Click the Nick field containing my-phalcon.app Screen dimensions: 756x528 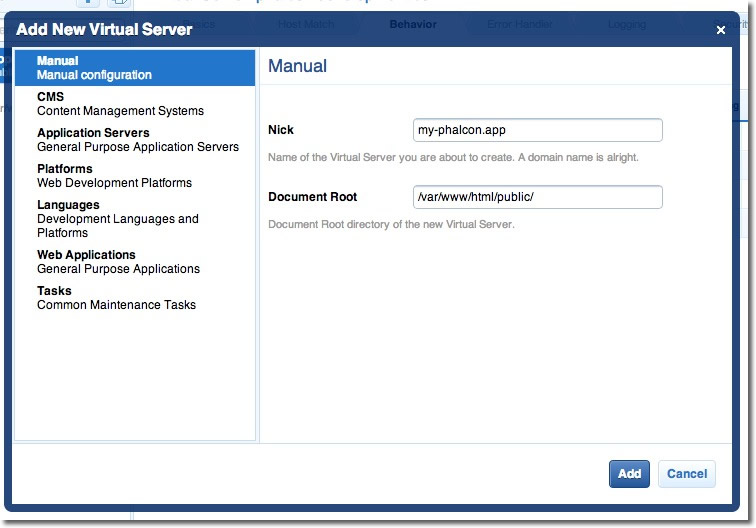click(x=537, y=130)
